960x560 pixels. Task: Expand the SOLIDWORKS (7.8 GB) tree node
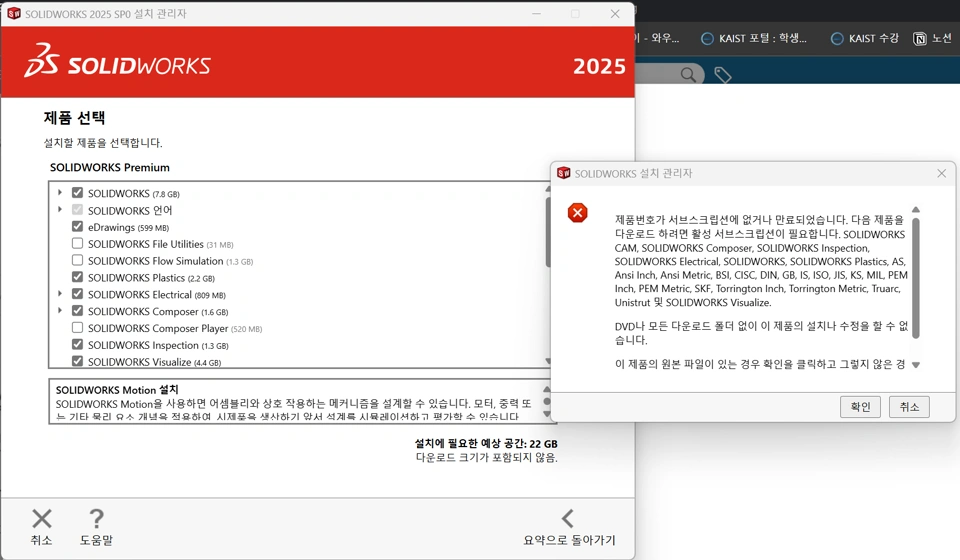(x=59, y=192)
